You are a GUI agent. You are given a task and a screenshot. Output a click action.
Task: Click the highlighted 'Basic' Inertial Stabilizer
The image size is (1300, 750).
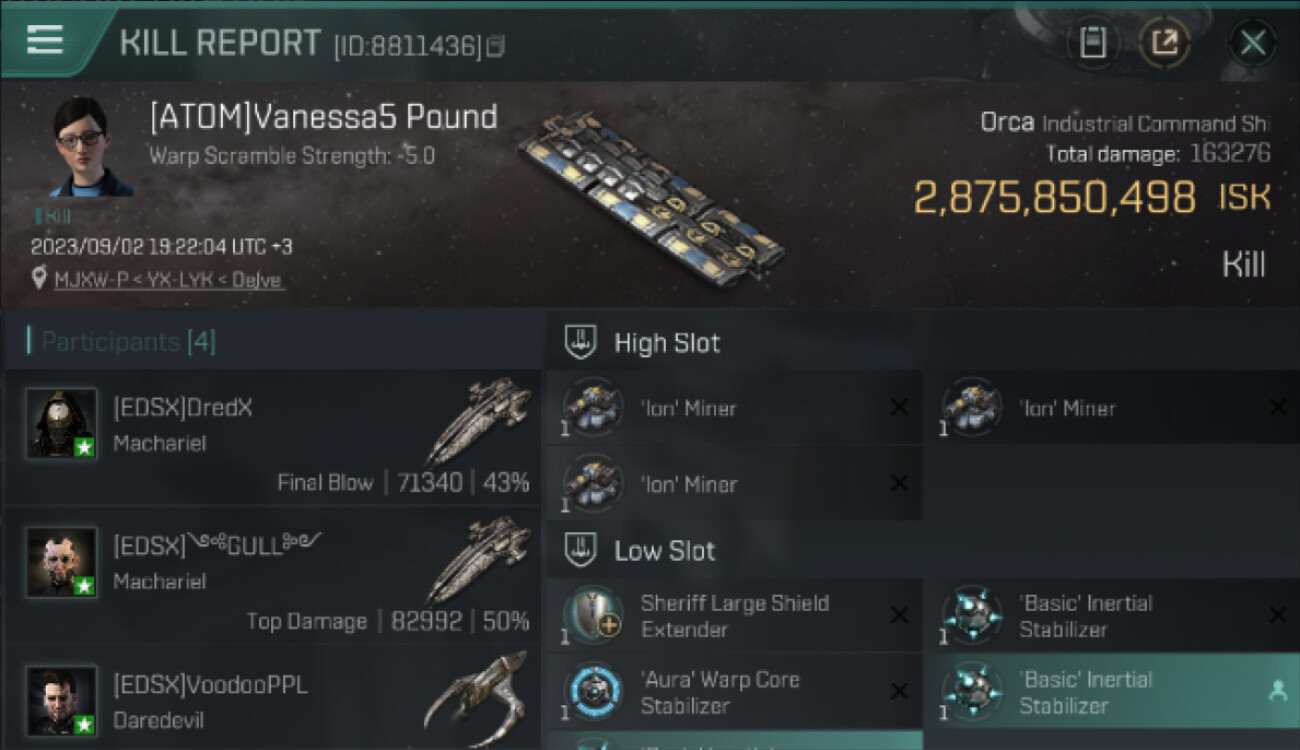click(x=1085, y=692)
